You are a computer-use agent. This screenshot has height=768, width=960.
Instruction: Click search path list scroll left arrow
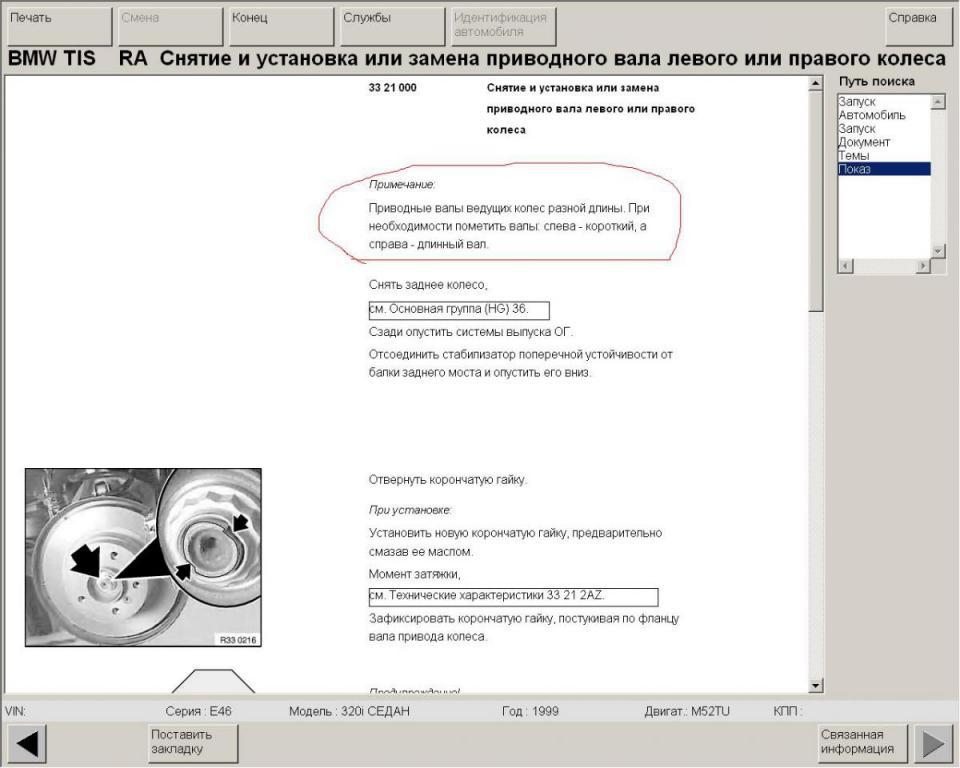click(846, 266)
